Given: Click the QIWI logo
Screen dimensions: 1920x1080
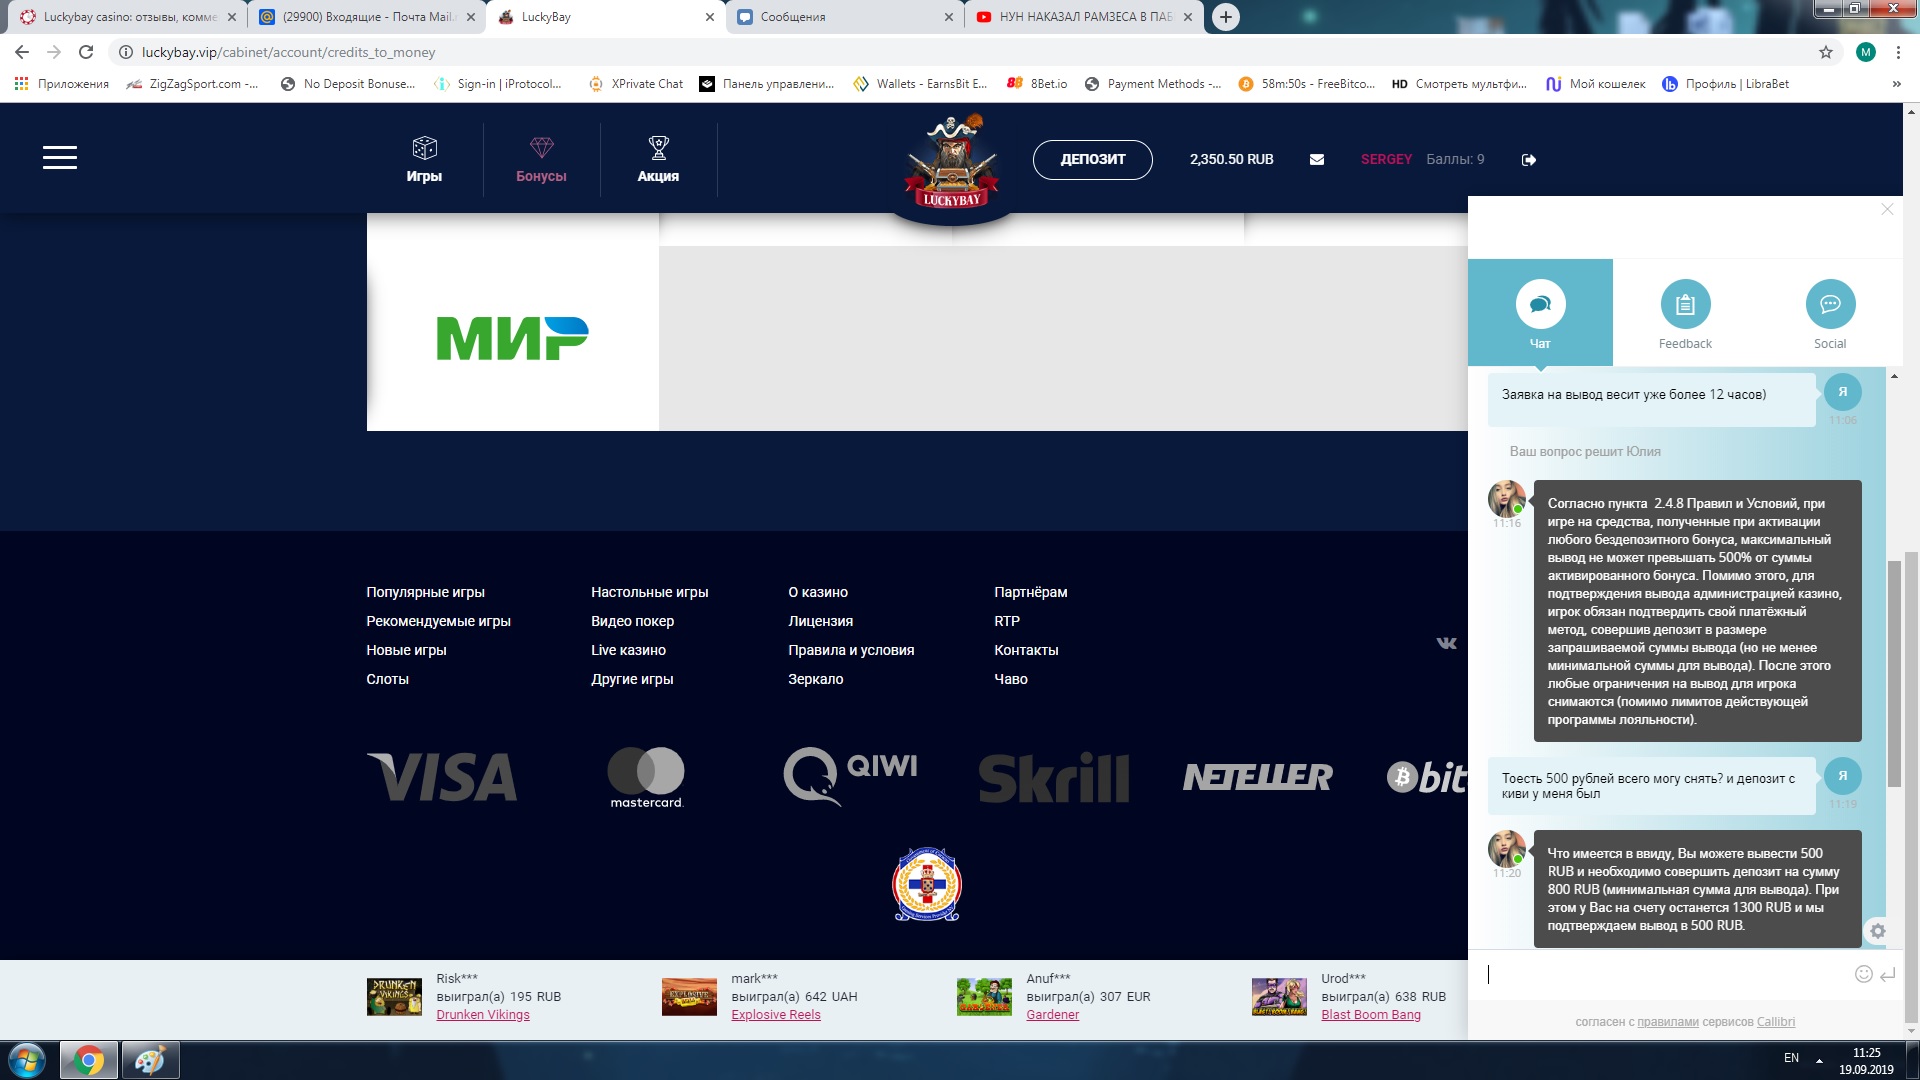Looking at the screenshot, I should coord(850,776).
